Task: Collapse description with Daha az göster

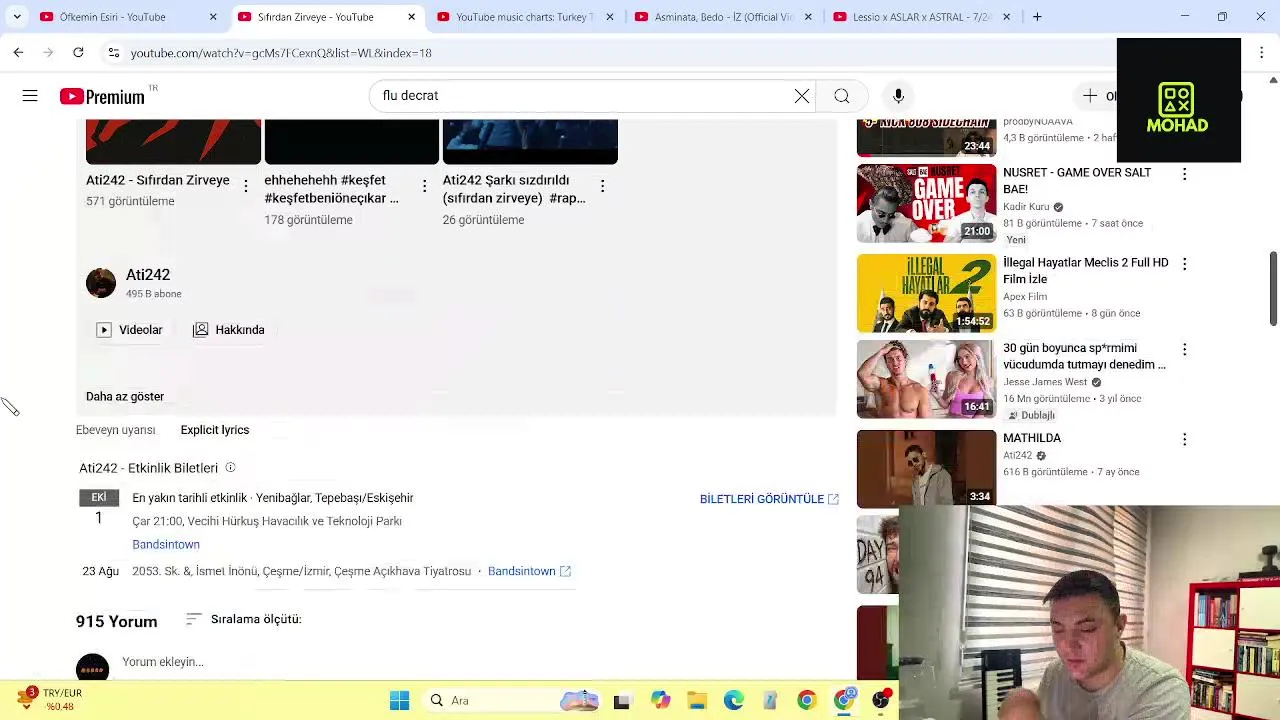Action: [125, 397]
